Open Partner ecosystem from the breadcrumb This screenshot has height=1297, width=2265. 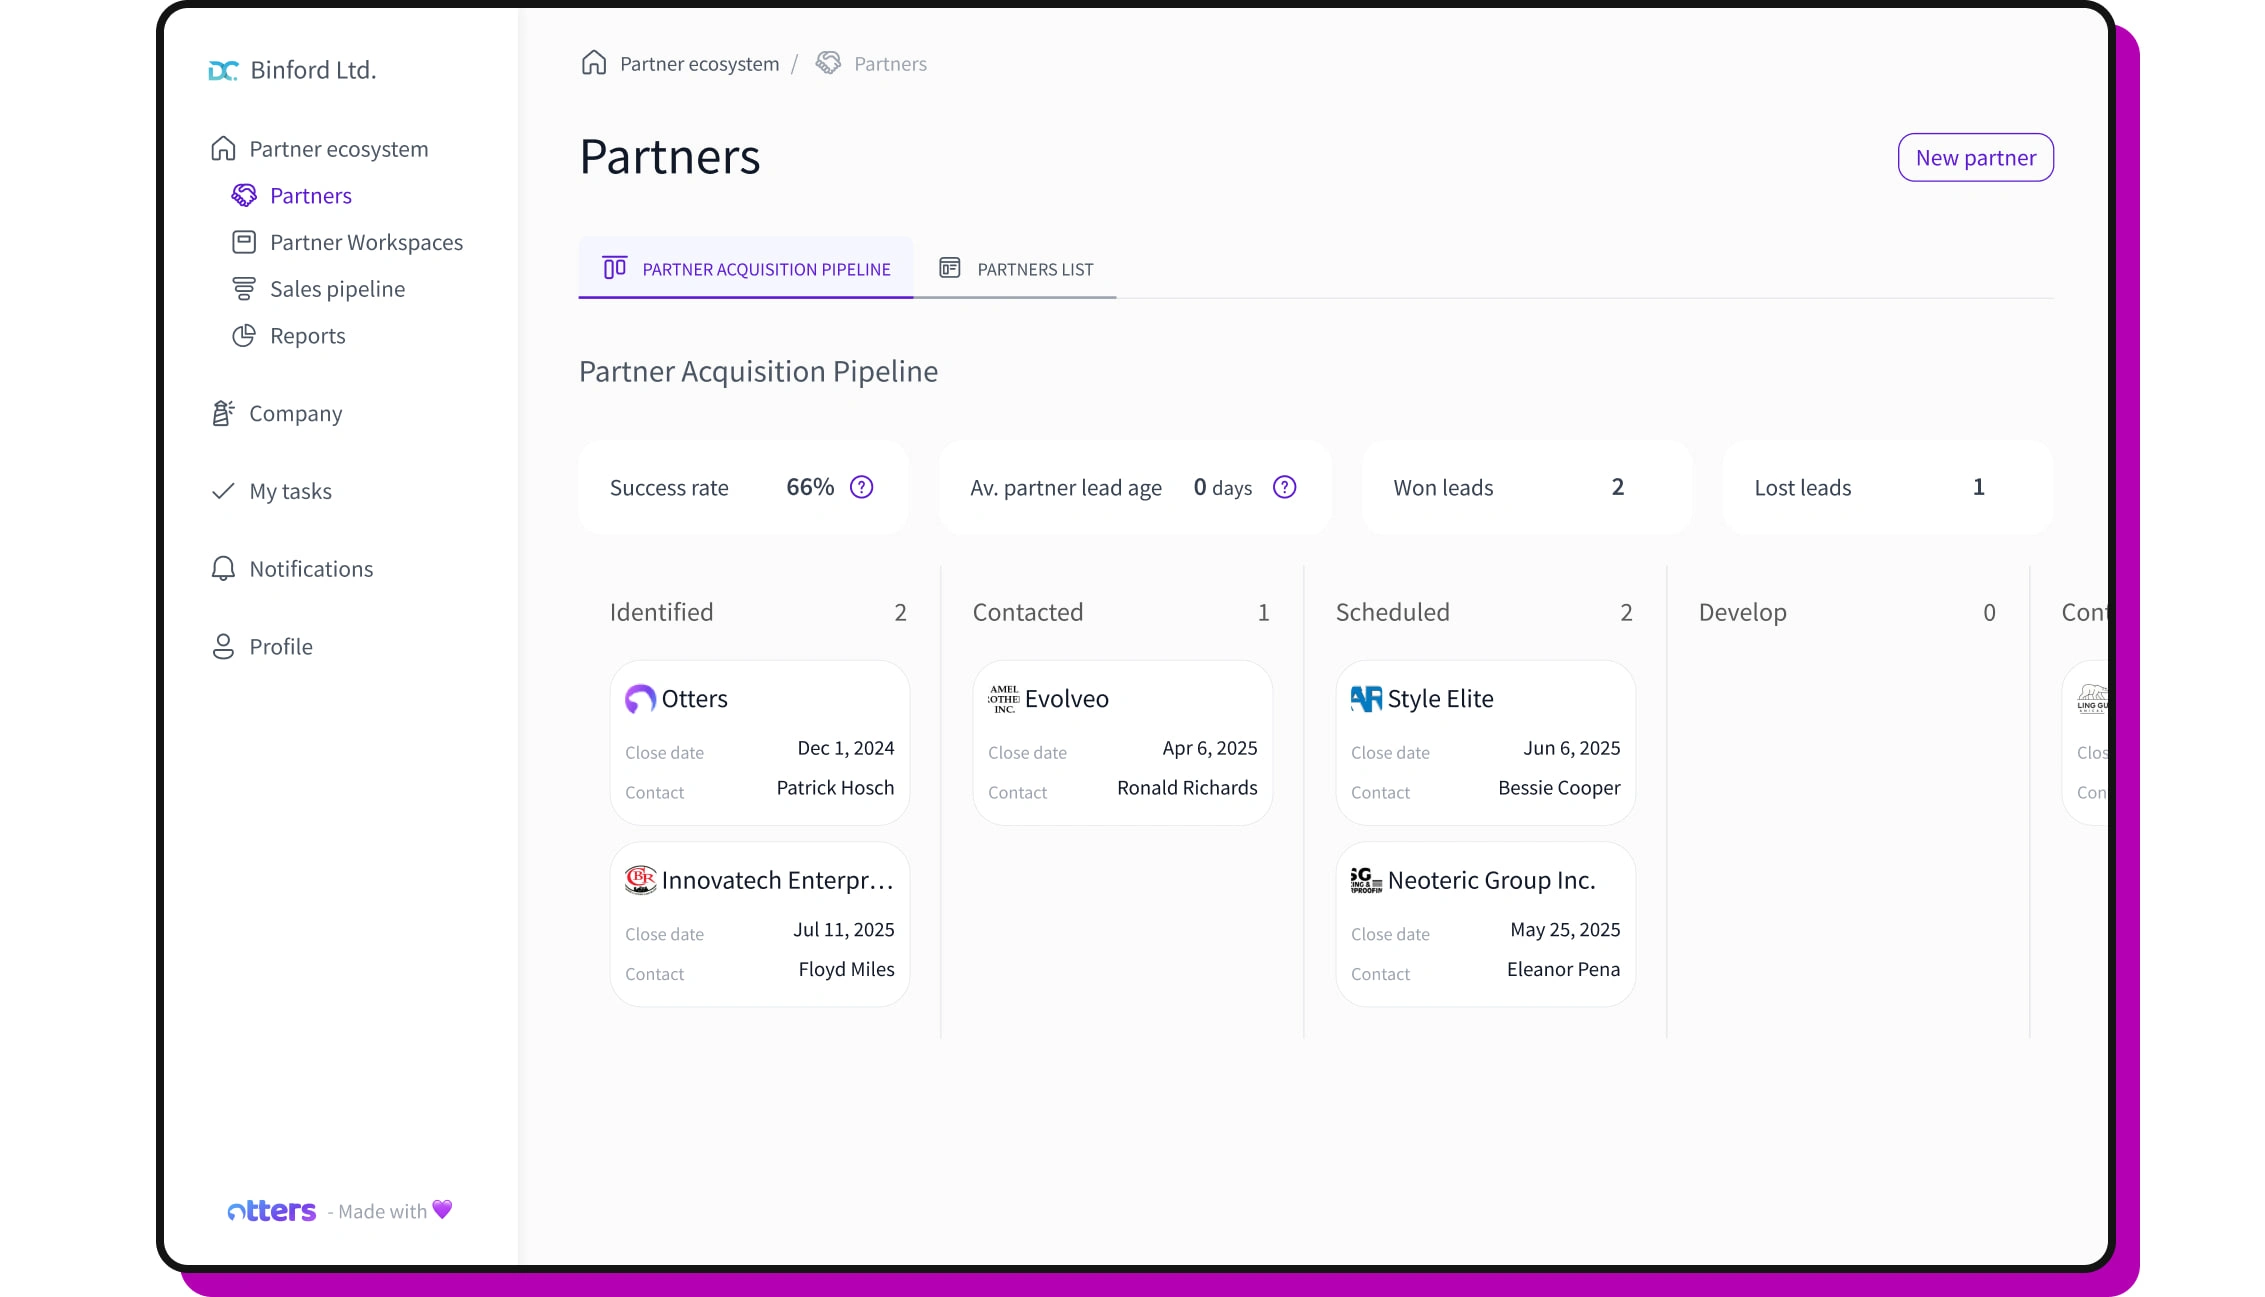(x=698, y=62)
